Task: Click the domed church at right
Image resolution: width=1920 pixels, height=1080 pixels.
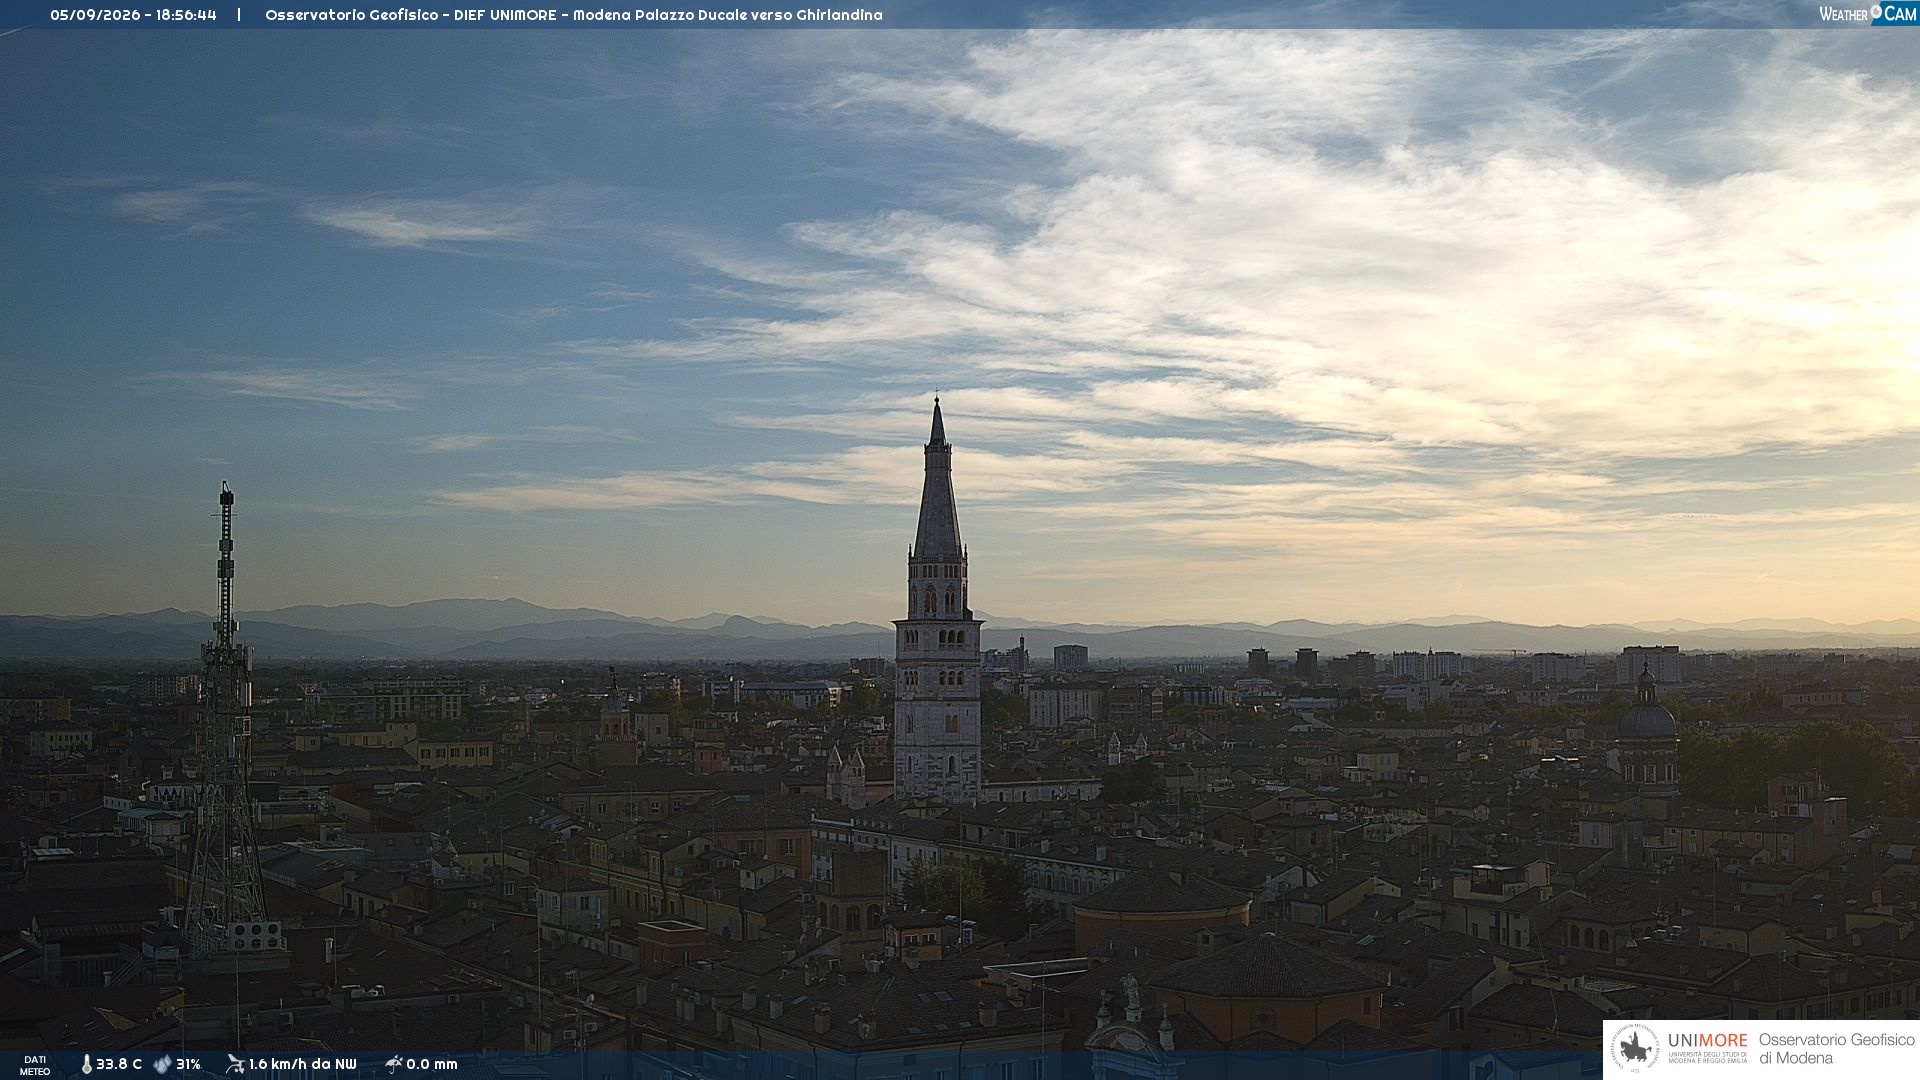Action: [x=1647, y=730]
